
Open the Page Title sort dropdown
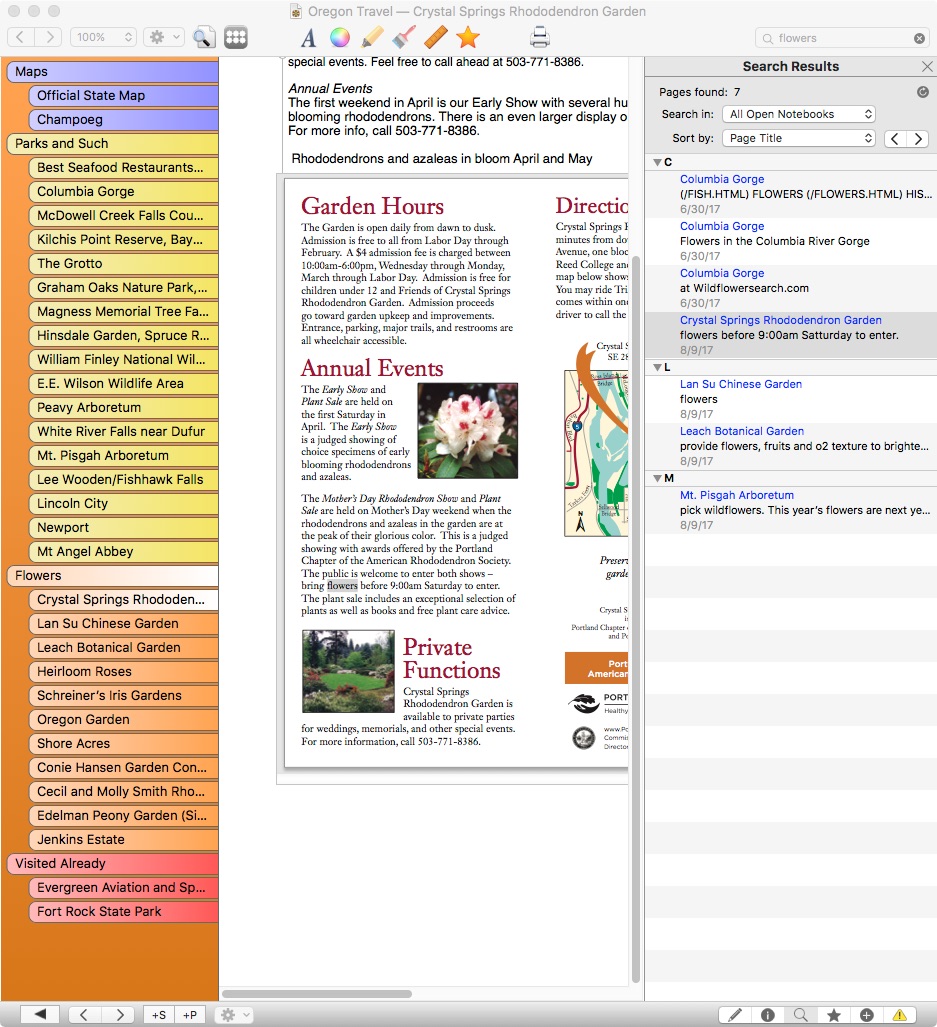[798, 138]
